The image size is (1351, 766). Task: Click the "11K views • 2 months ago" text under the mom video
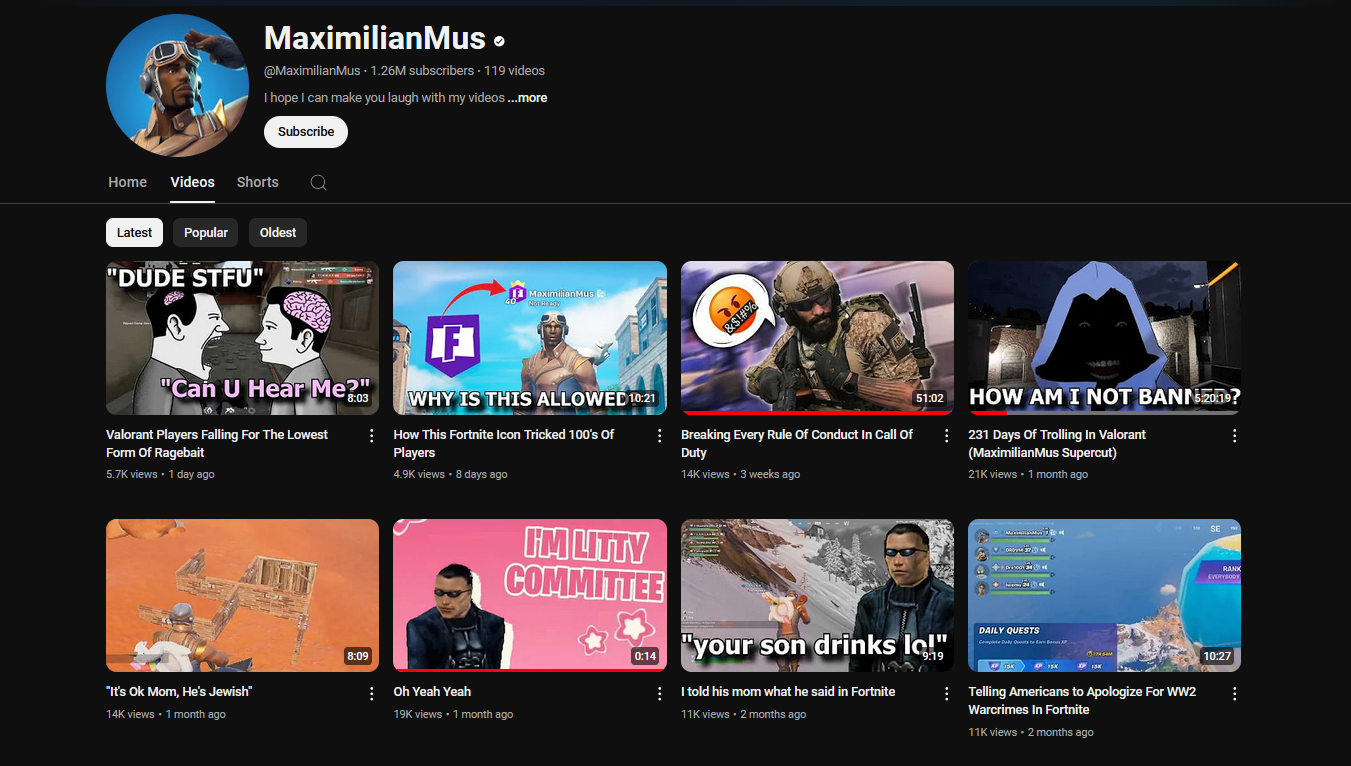pyautogui.click(x=743, y=714)
